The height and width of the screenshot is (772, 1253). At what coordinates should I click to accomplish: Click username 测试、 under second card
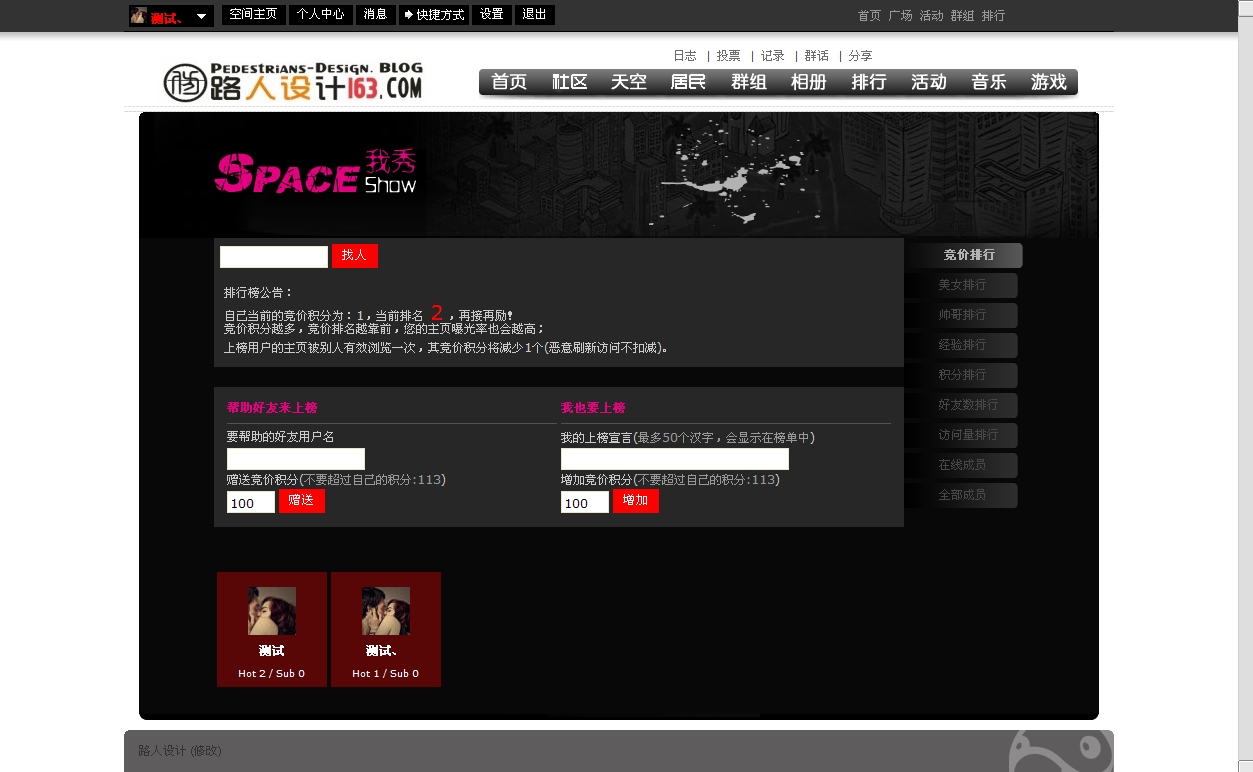[383, 651]
